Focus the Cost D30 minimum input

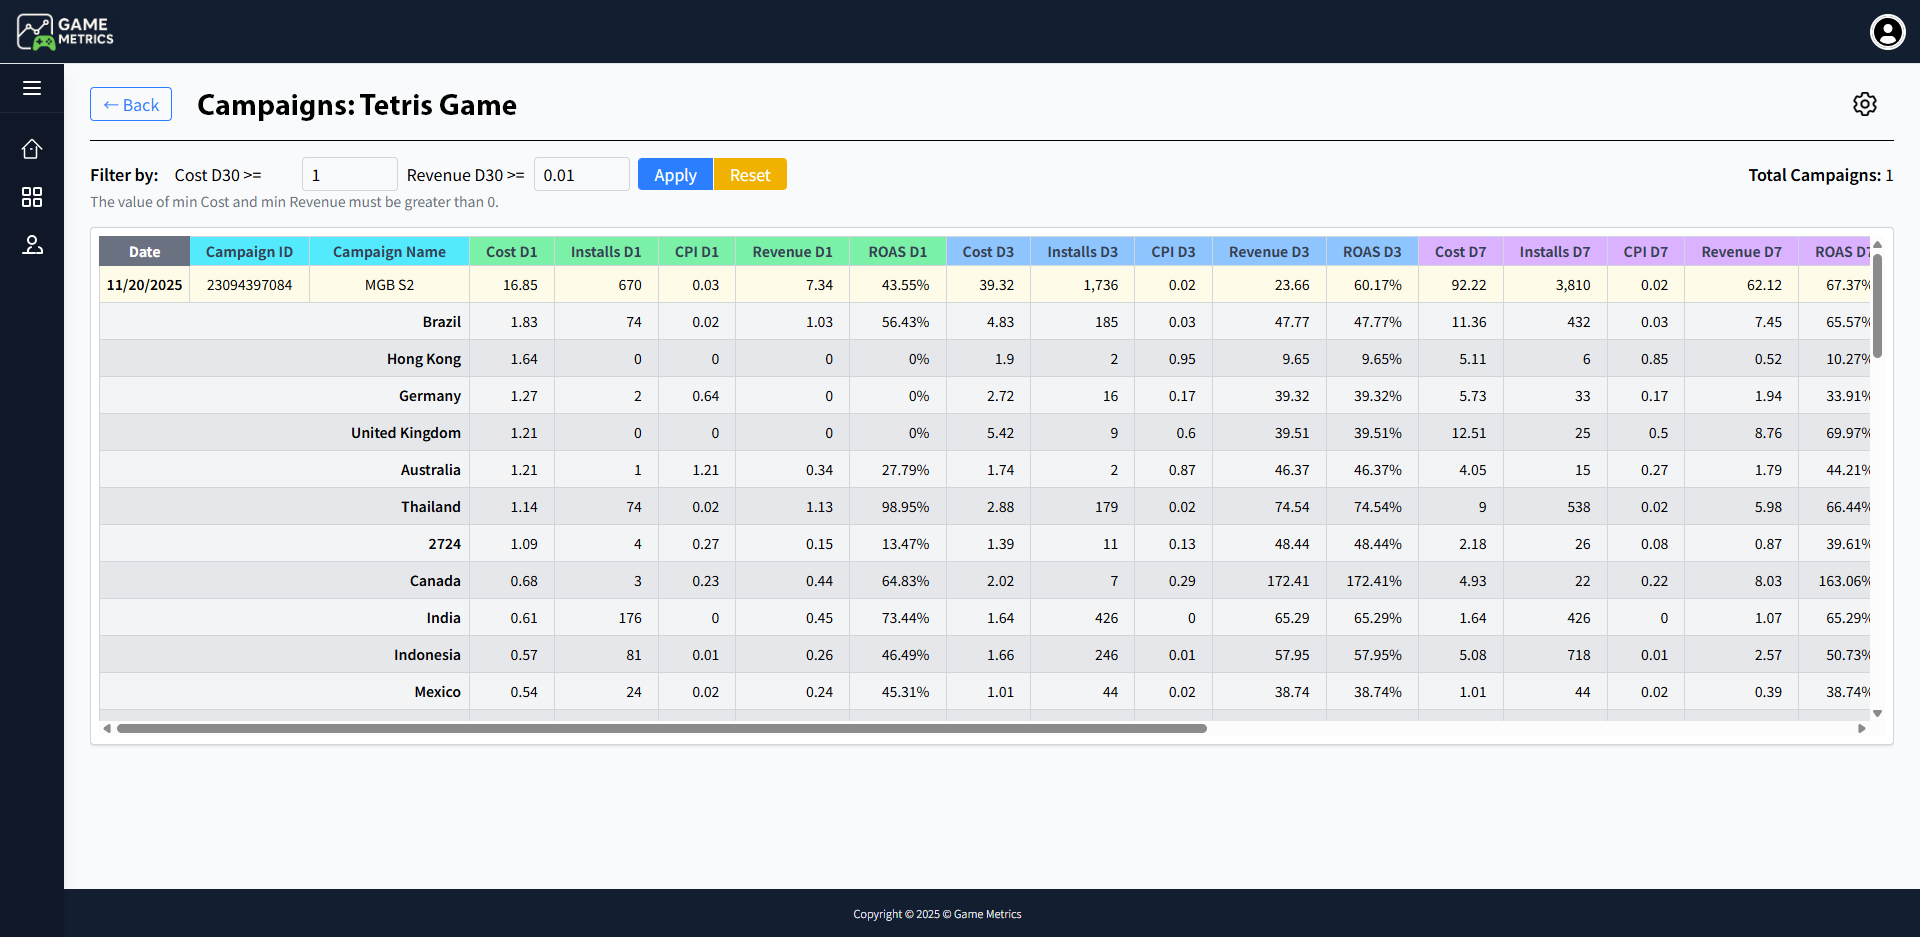pos(350,175)
